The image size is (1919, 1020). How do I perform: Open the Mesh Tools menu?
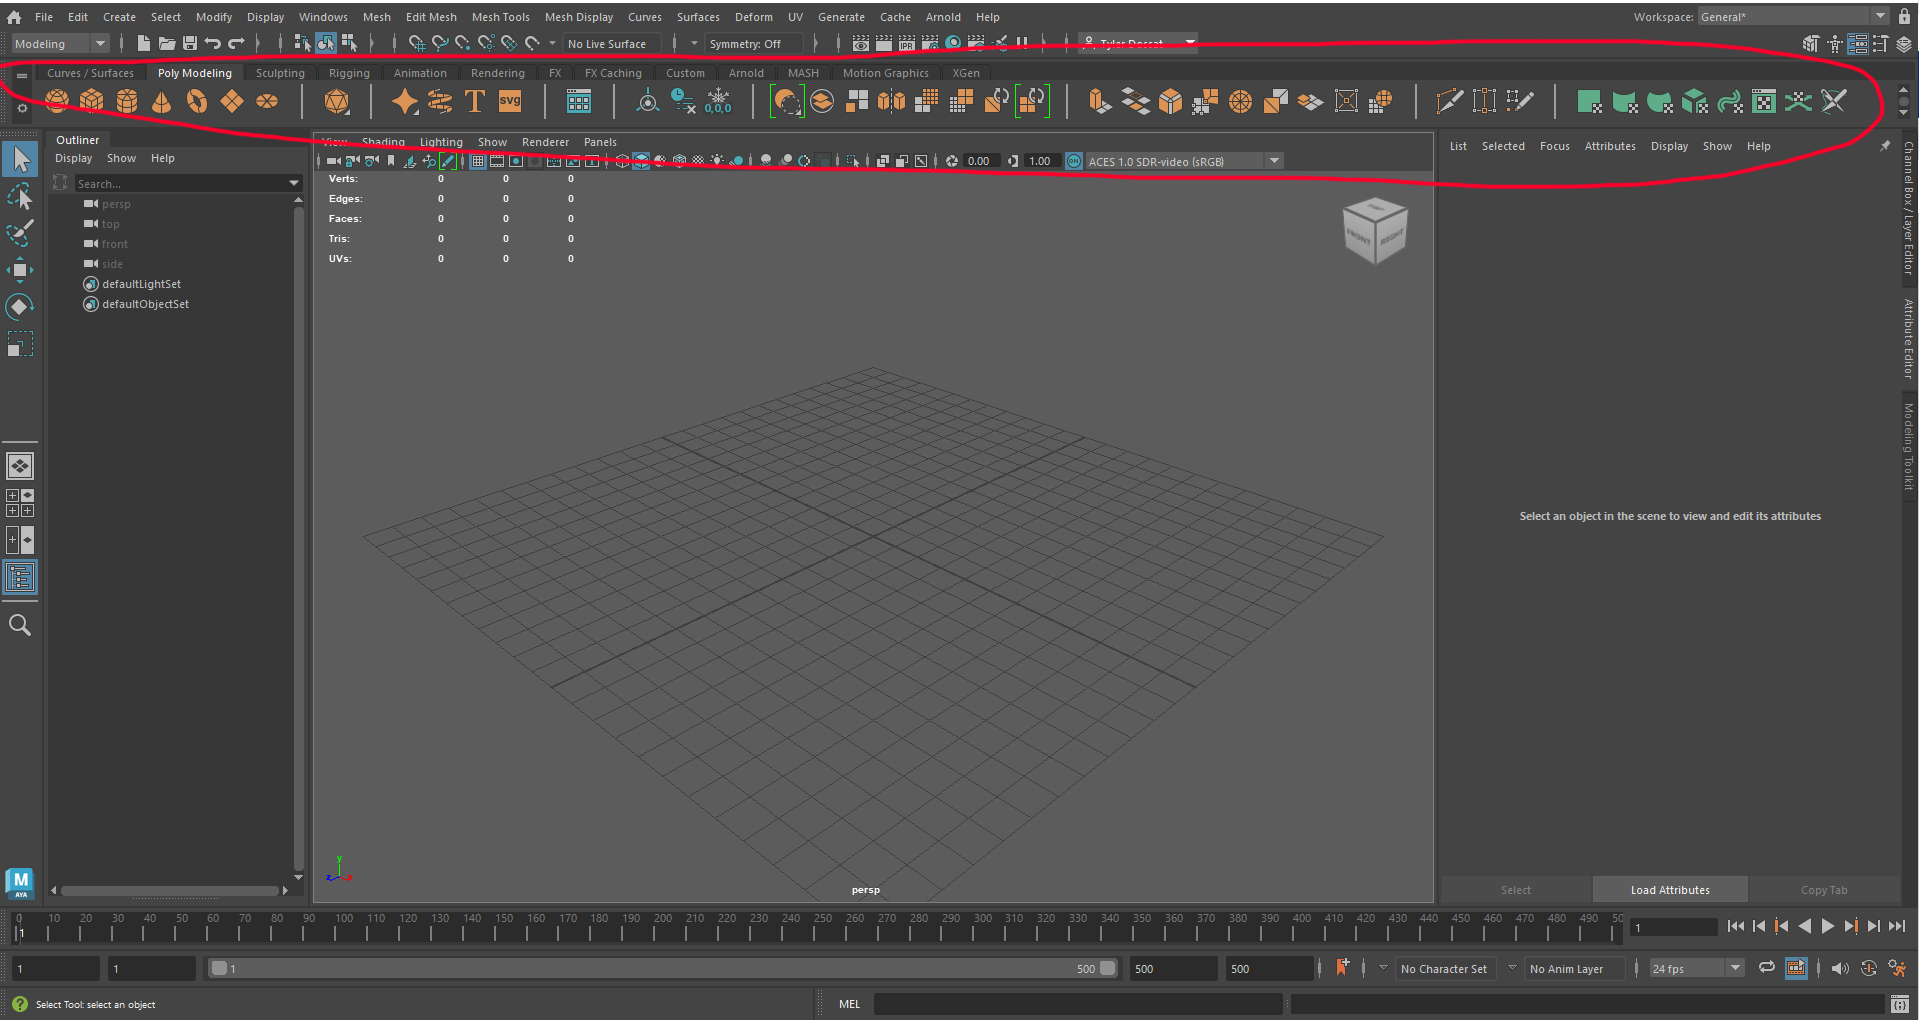coord(501,17)
